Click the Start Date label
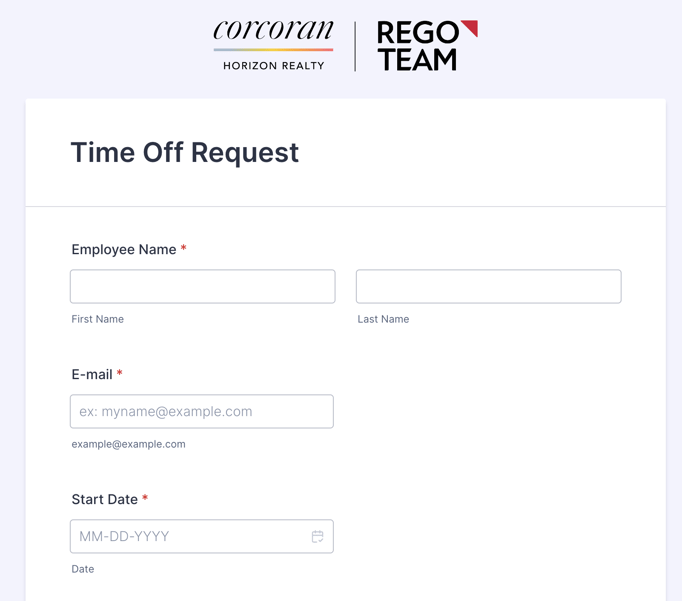Image resolution: width=682 pixels, height=601 pixels. point(105,500)
